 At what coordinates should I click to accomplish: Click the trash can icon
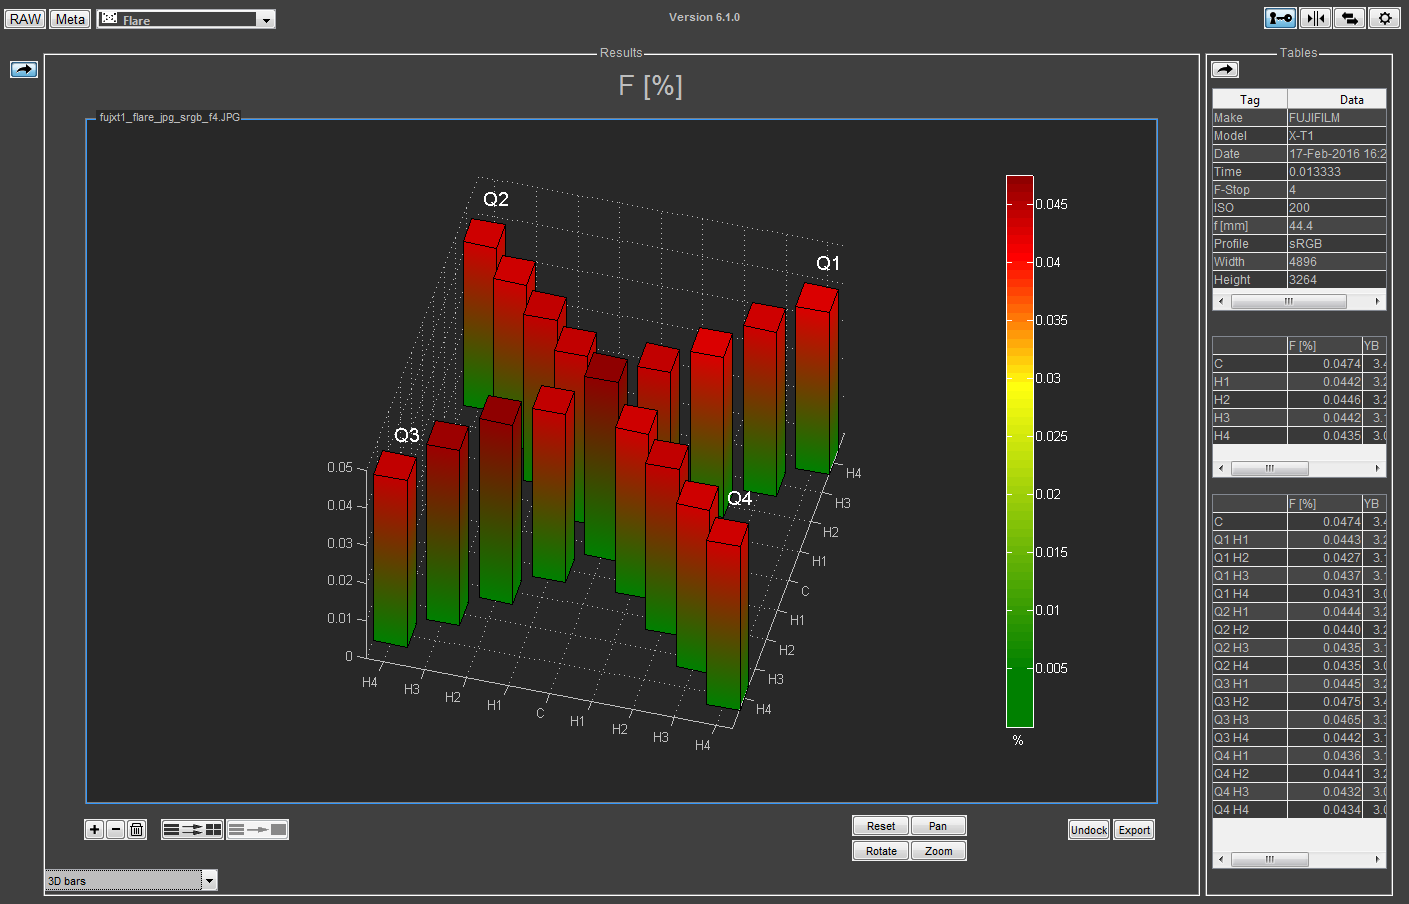137,829
